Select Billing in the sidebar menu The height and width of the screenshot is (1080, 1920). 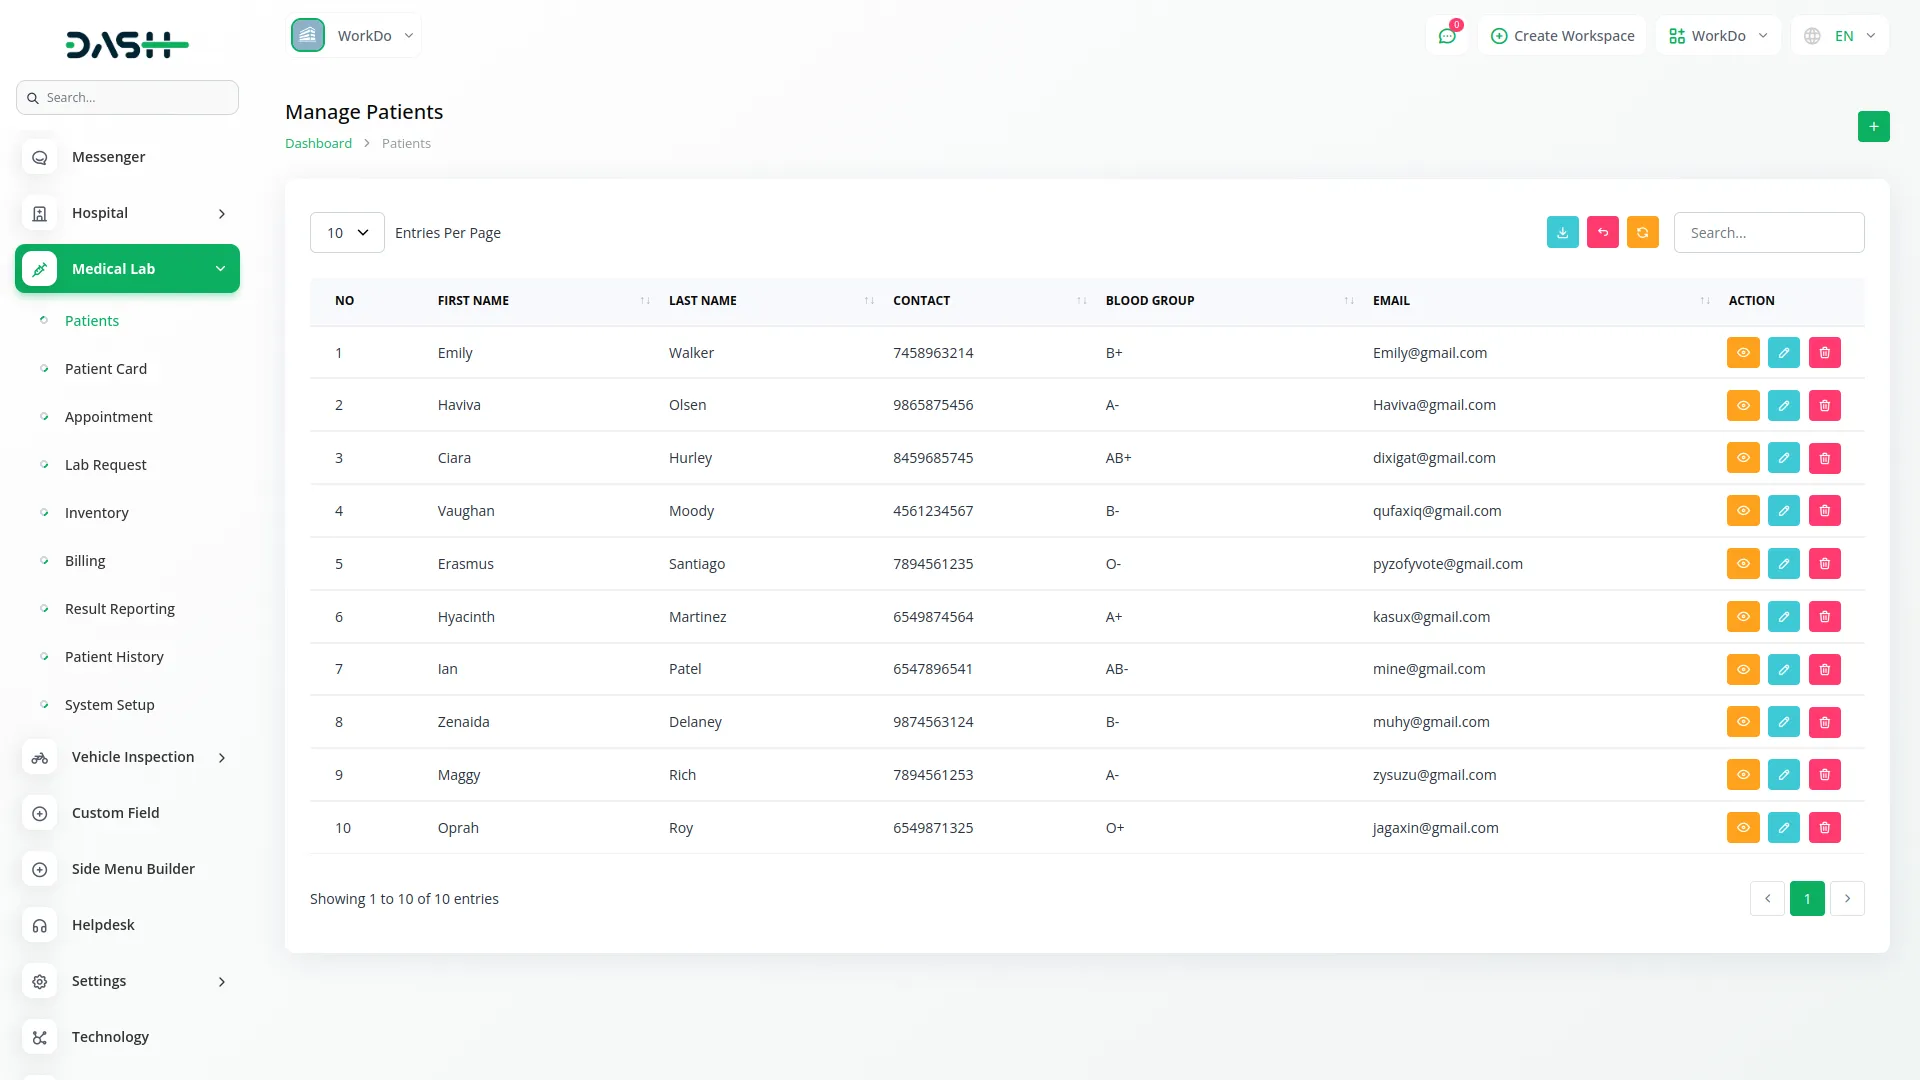pos(85,561)
